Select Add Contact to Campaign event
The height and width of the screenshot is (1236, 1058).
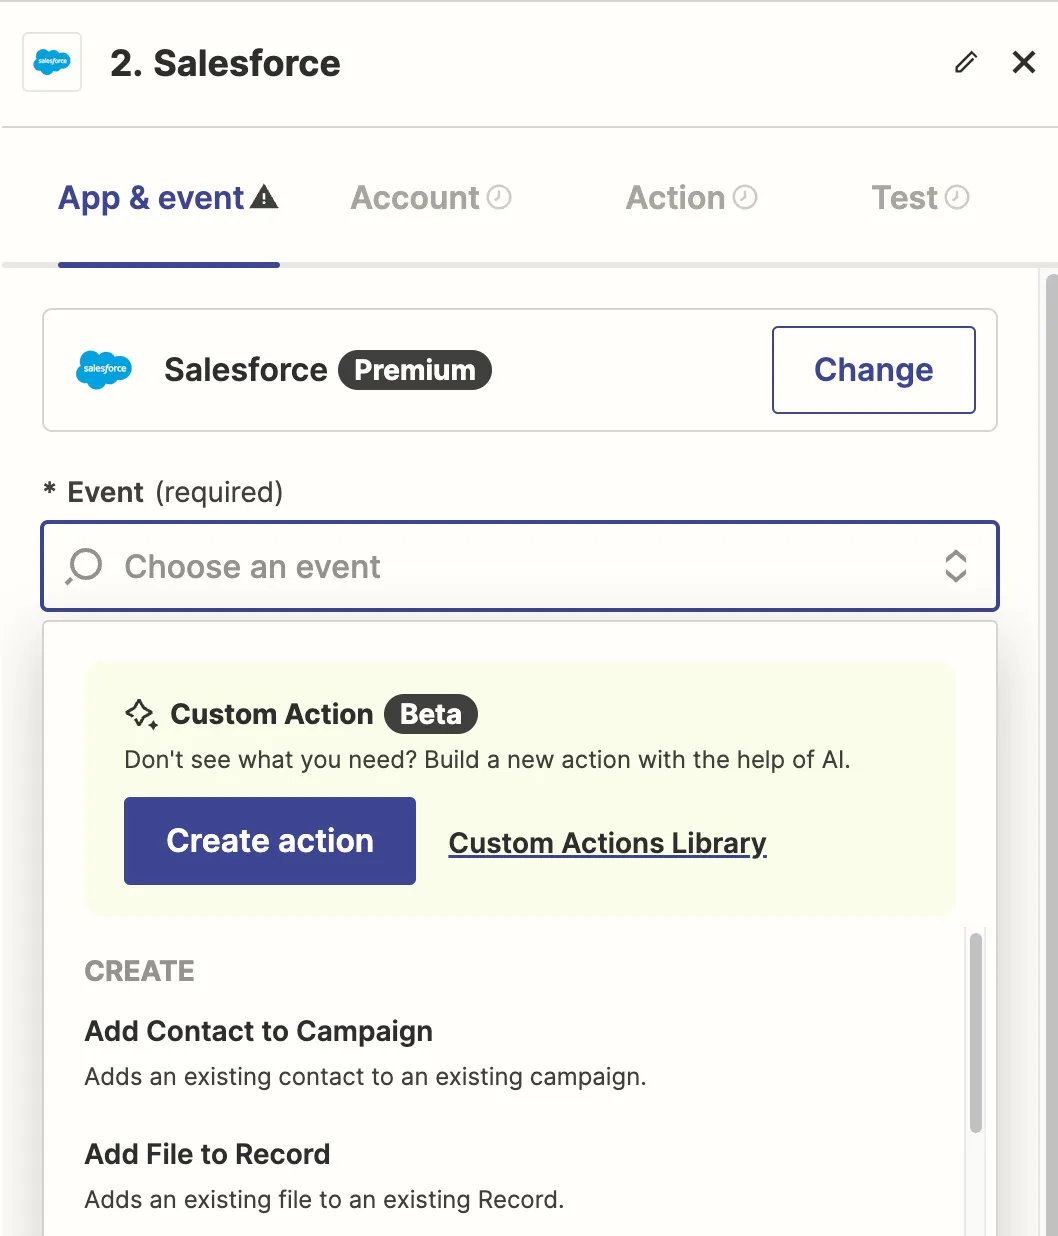coord(365,1053)
